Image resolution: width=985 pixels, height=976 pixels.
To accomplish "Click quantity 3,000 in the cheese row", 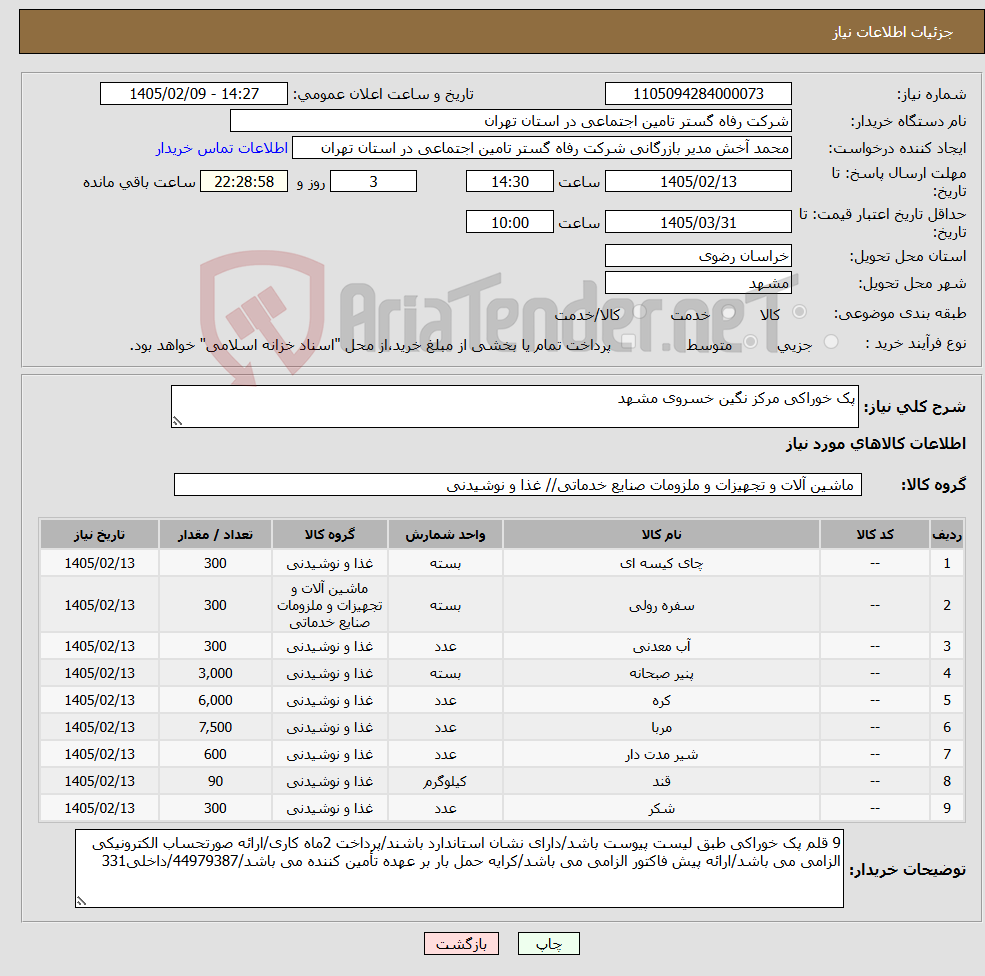I will (x=215, y=673).
